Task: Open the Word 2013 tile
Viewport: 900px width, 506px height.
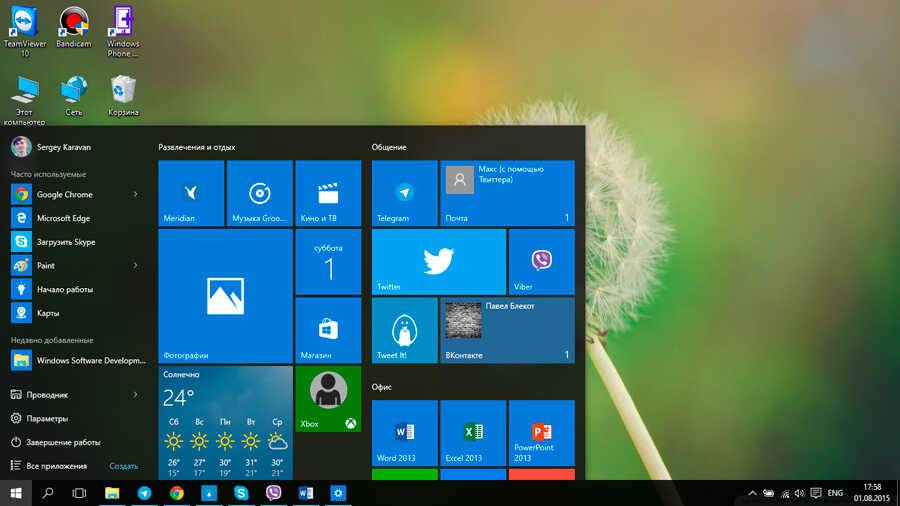Action: [404, 432]
